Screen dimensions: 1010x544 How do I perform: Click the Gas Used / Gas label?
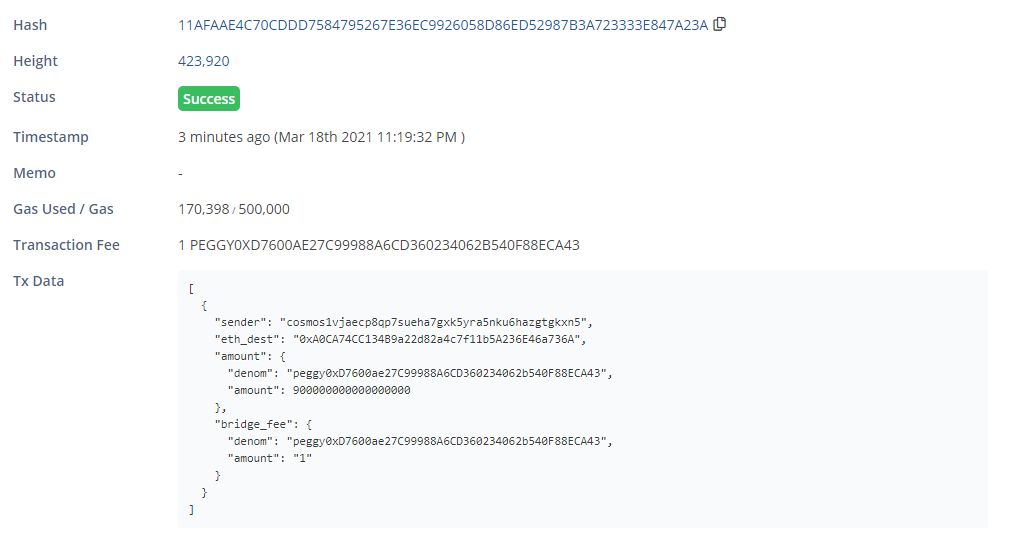point(63,209)
